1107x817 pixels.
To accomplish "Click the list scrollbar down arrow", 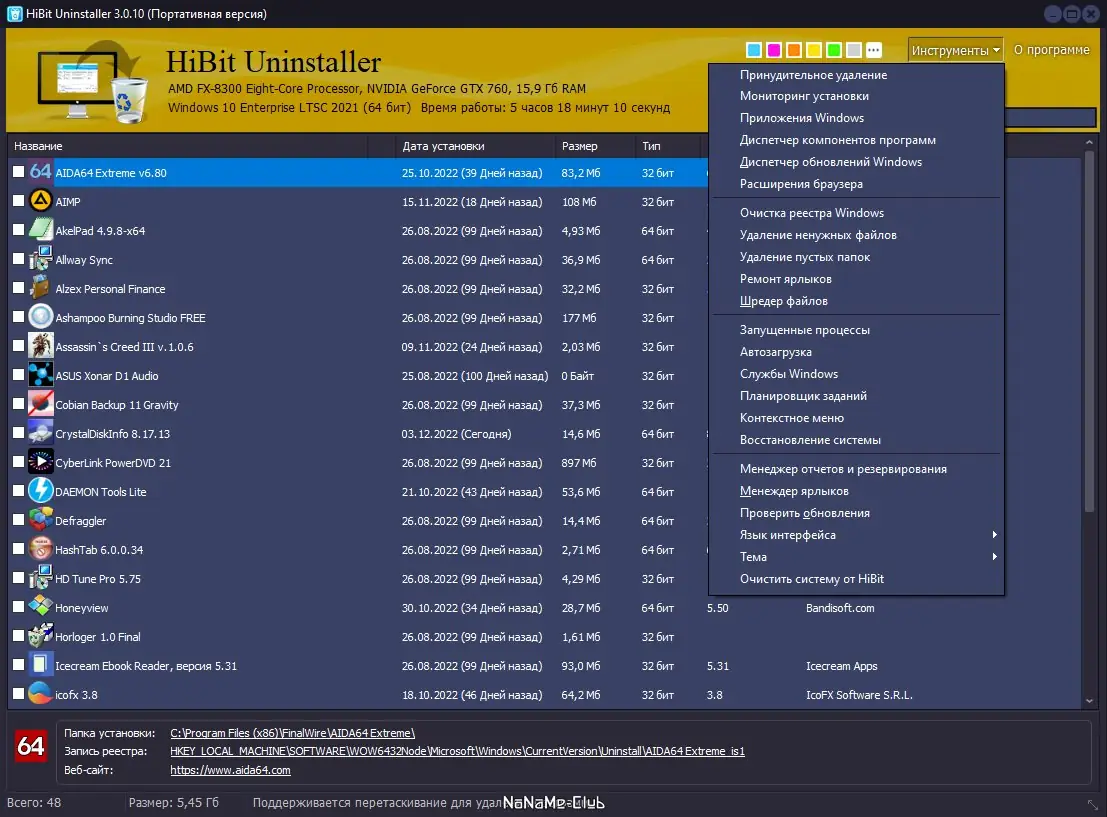I will coord(1089,700).
